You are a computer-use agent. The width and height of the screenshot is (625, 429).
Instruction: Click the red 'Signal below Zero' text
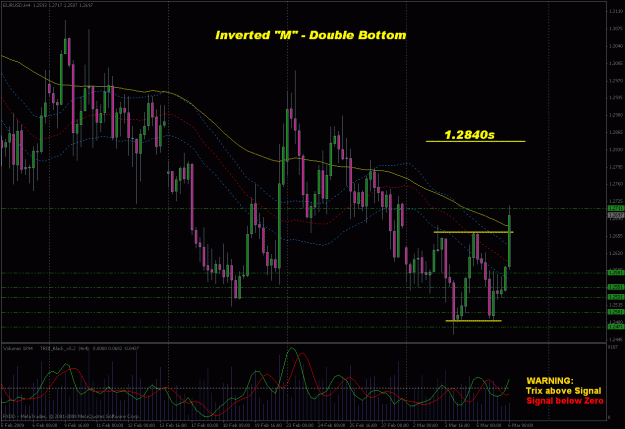point(565,401)
